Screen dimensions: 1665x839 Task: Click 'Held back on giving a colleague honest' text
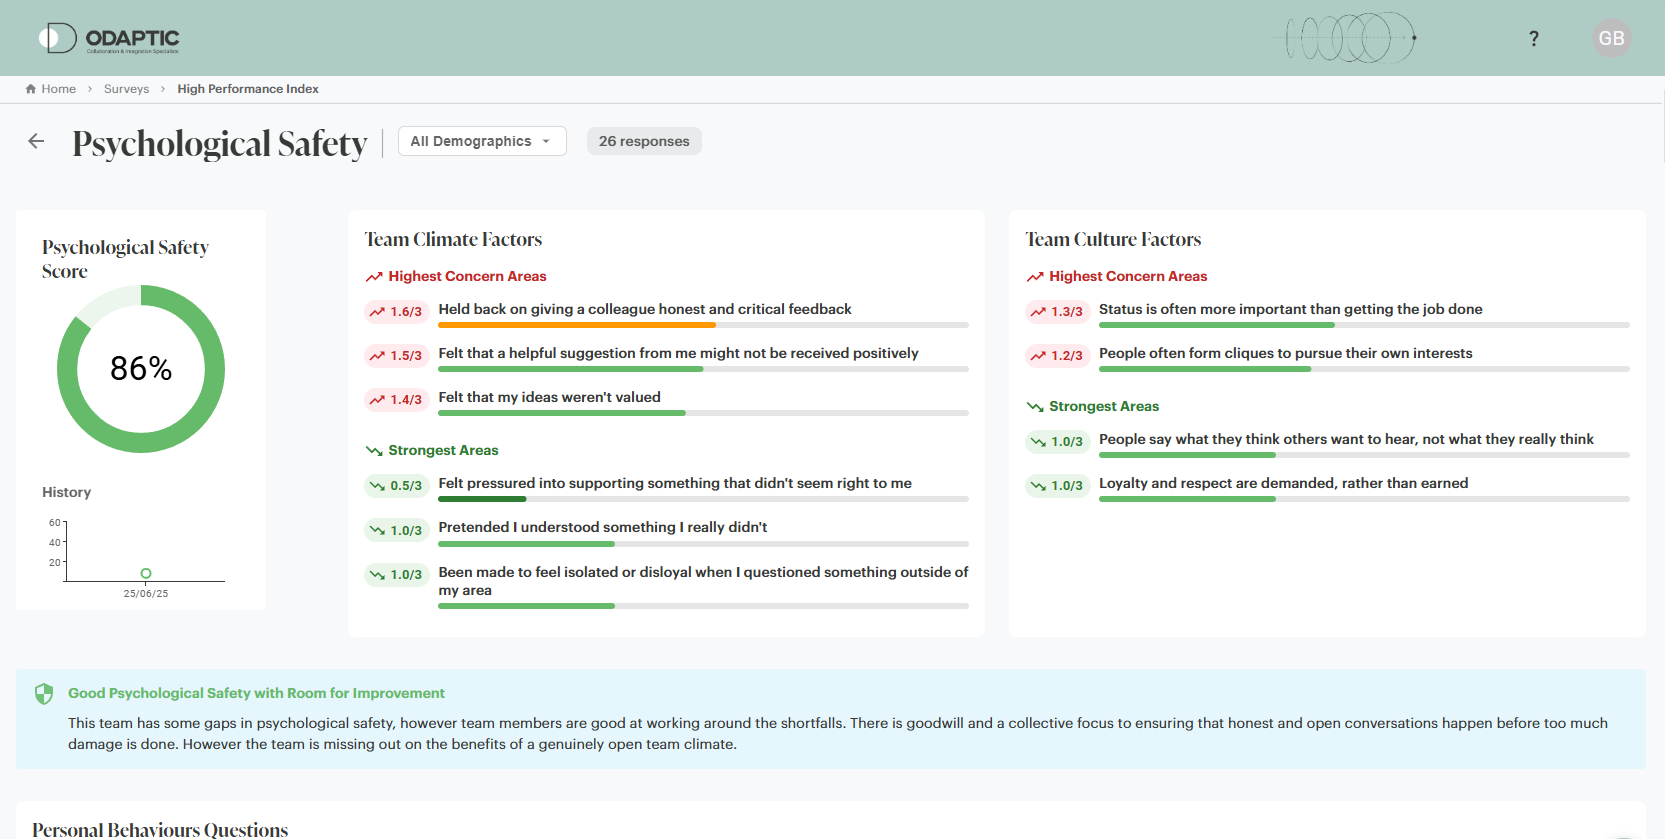coord(645,309)
